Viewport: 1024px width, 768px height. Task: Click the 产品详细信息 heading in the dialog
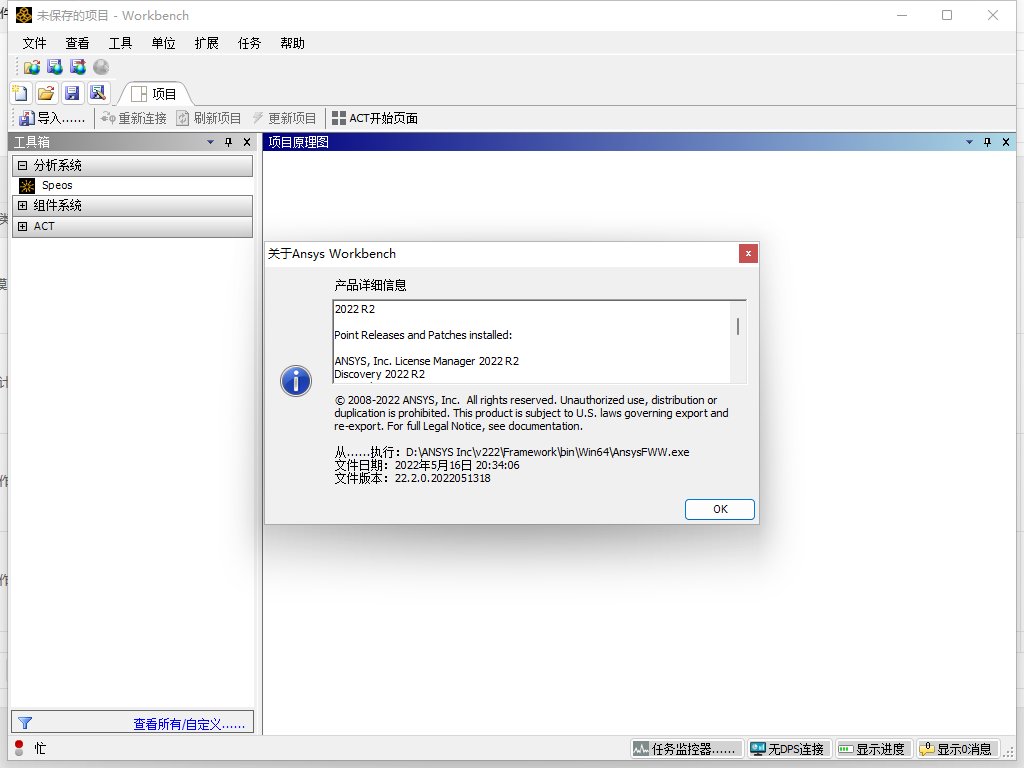click(370, 285)
